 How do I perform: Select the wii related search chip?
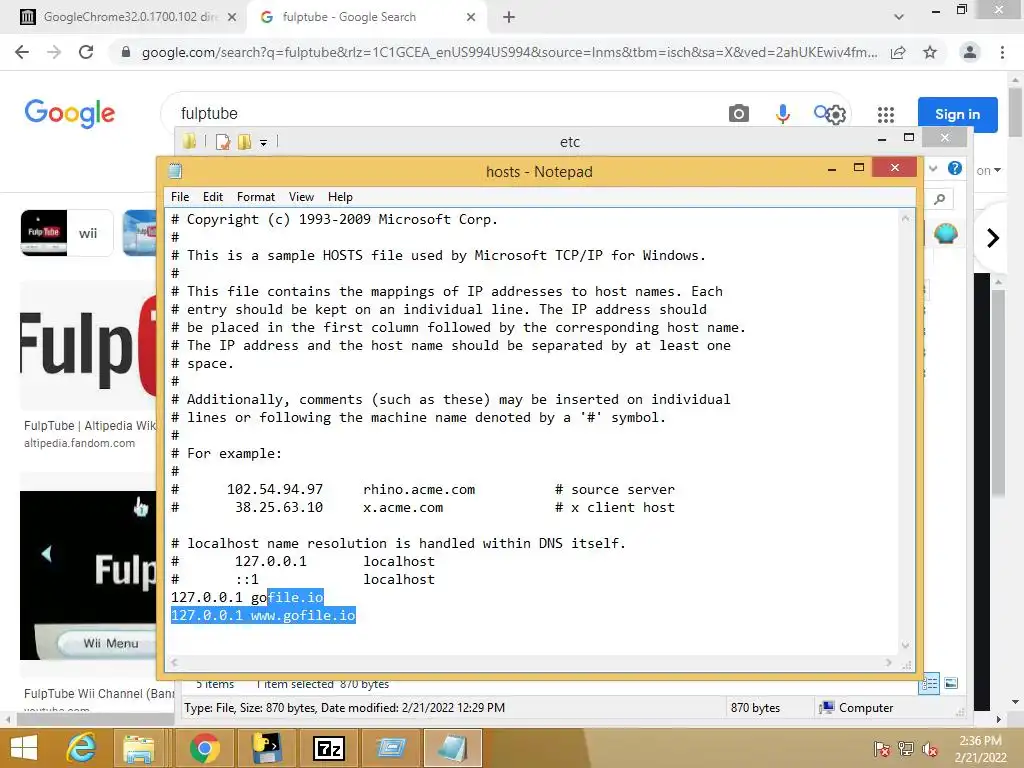tap(67, 233)
